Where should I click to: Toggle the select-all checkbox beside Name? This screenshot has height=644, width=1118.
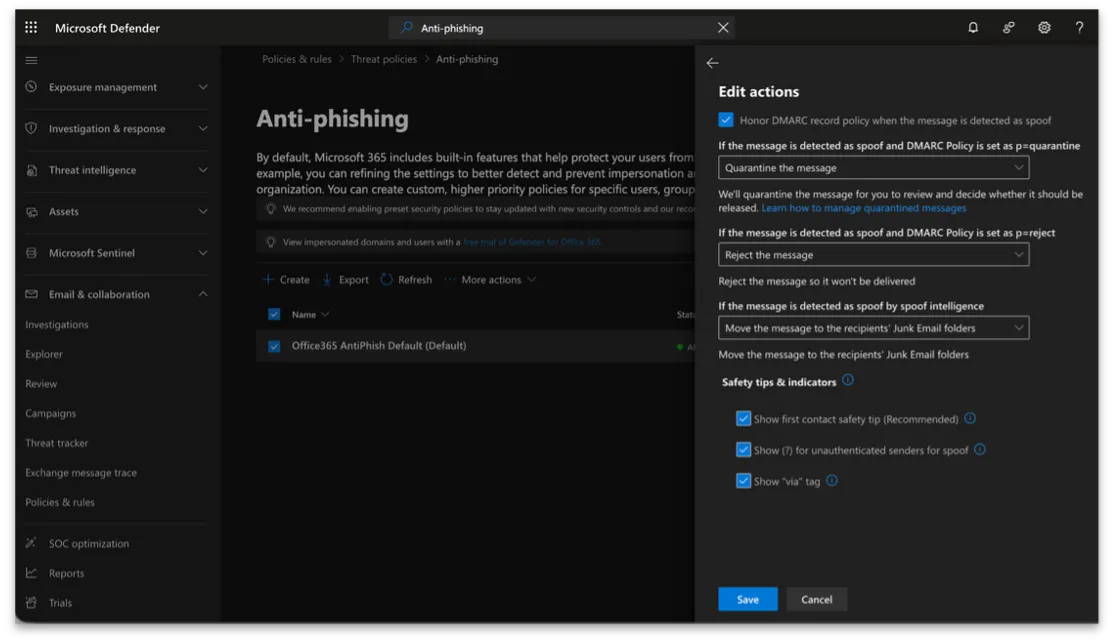[x=274, y=315]
